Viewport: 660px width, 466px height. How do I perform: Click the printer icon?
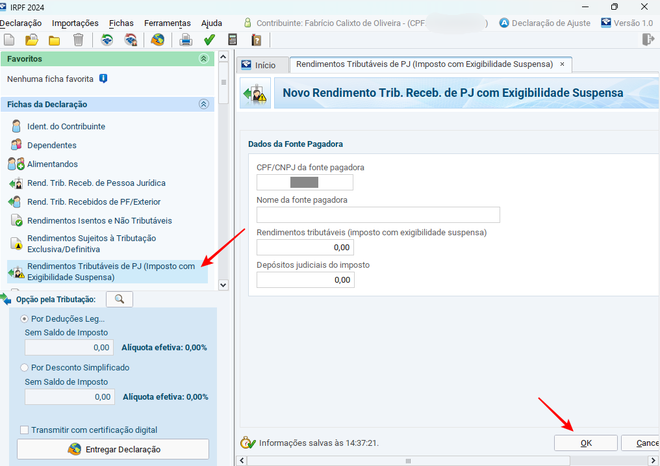pos(186,40)
